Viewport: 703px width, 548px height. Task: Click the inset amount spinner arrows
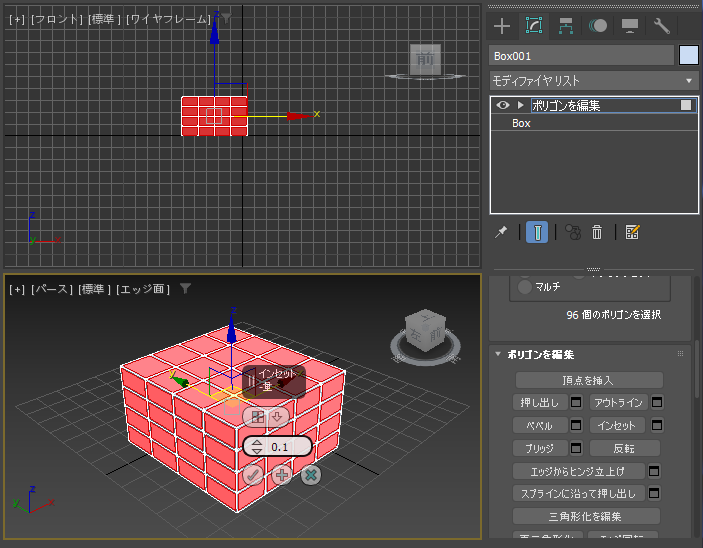pos(257,447)
